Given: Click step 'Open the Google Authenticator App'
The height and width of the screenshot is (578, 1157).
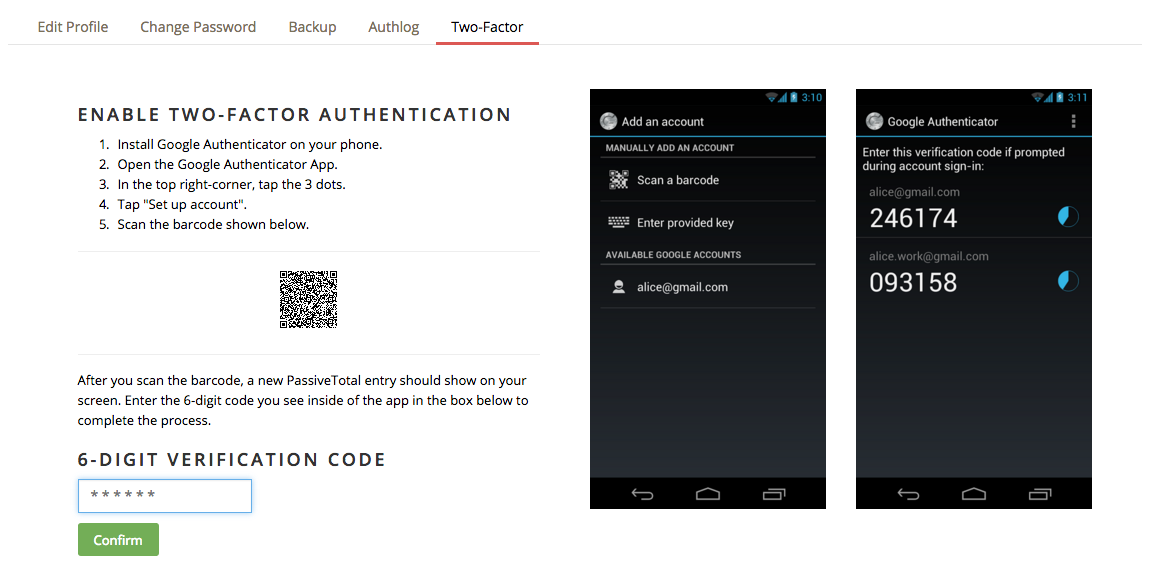Looking at the screenshot, I should click(x=227, y=165).
